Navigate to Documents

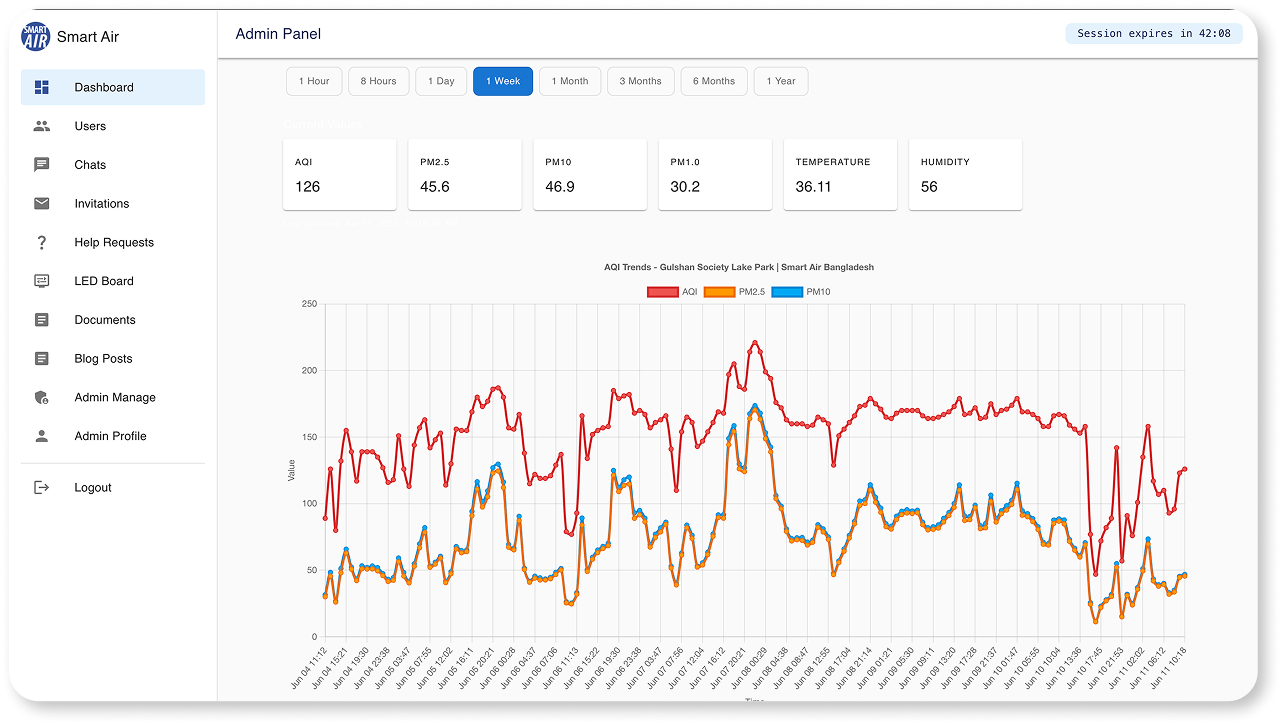pos(113,320)
